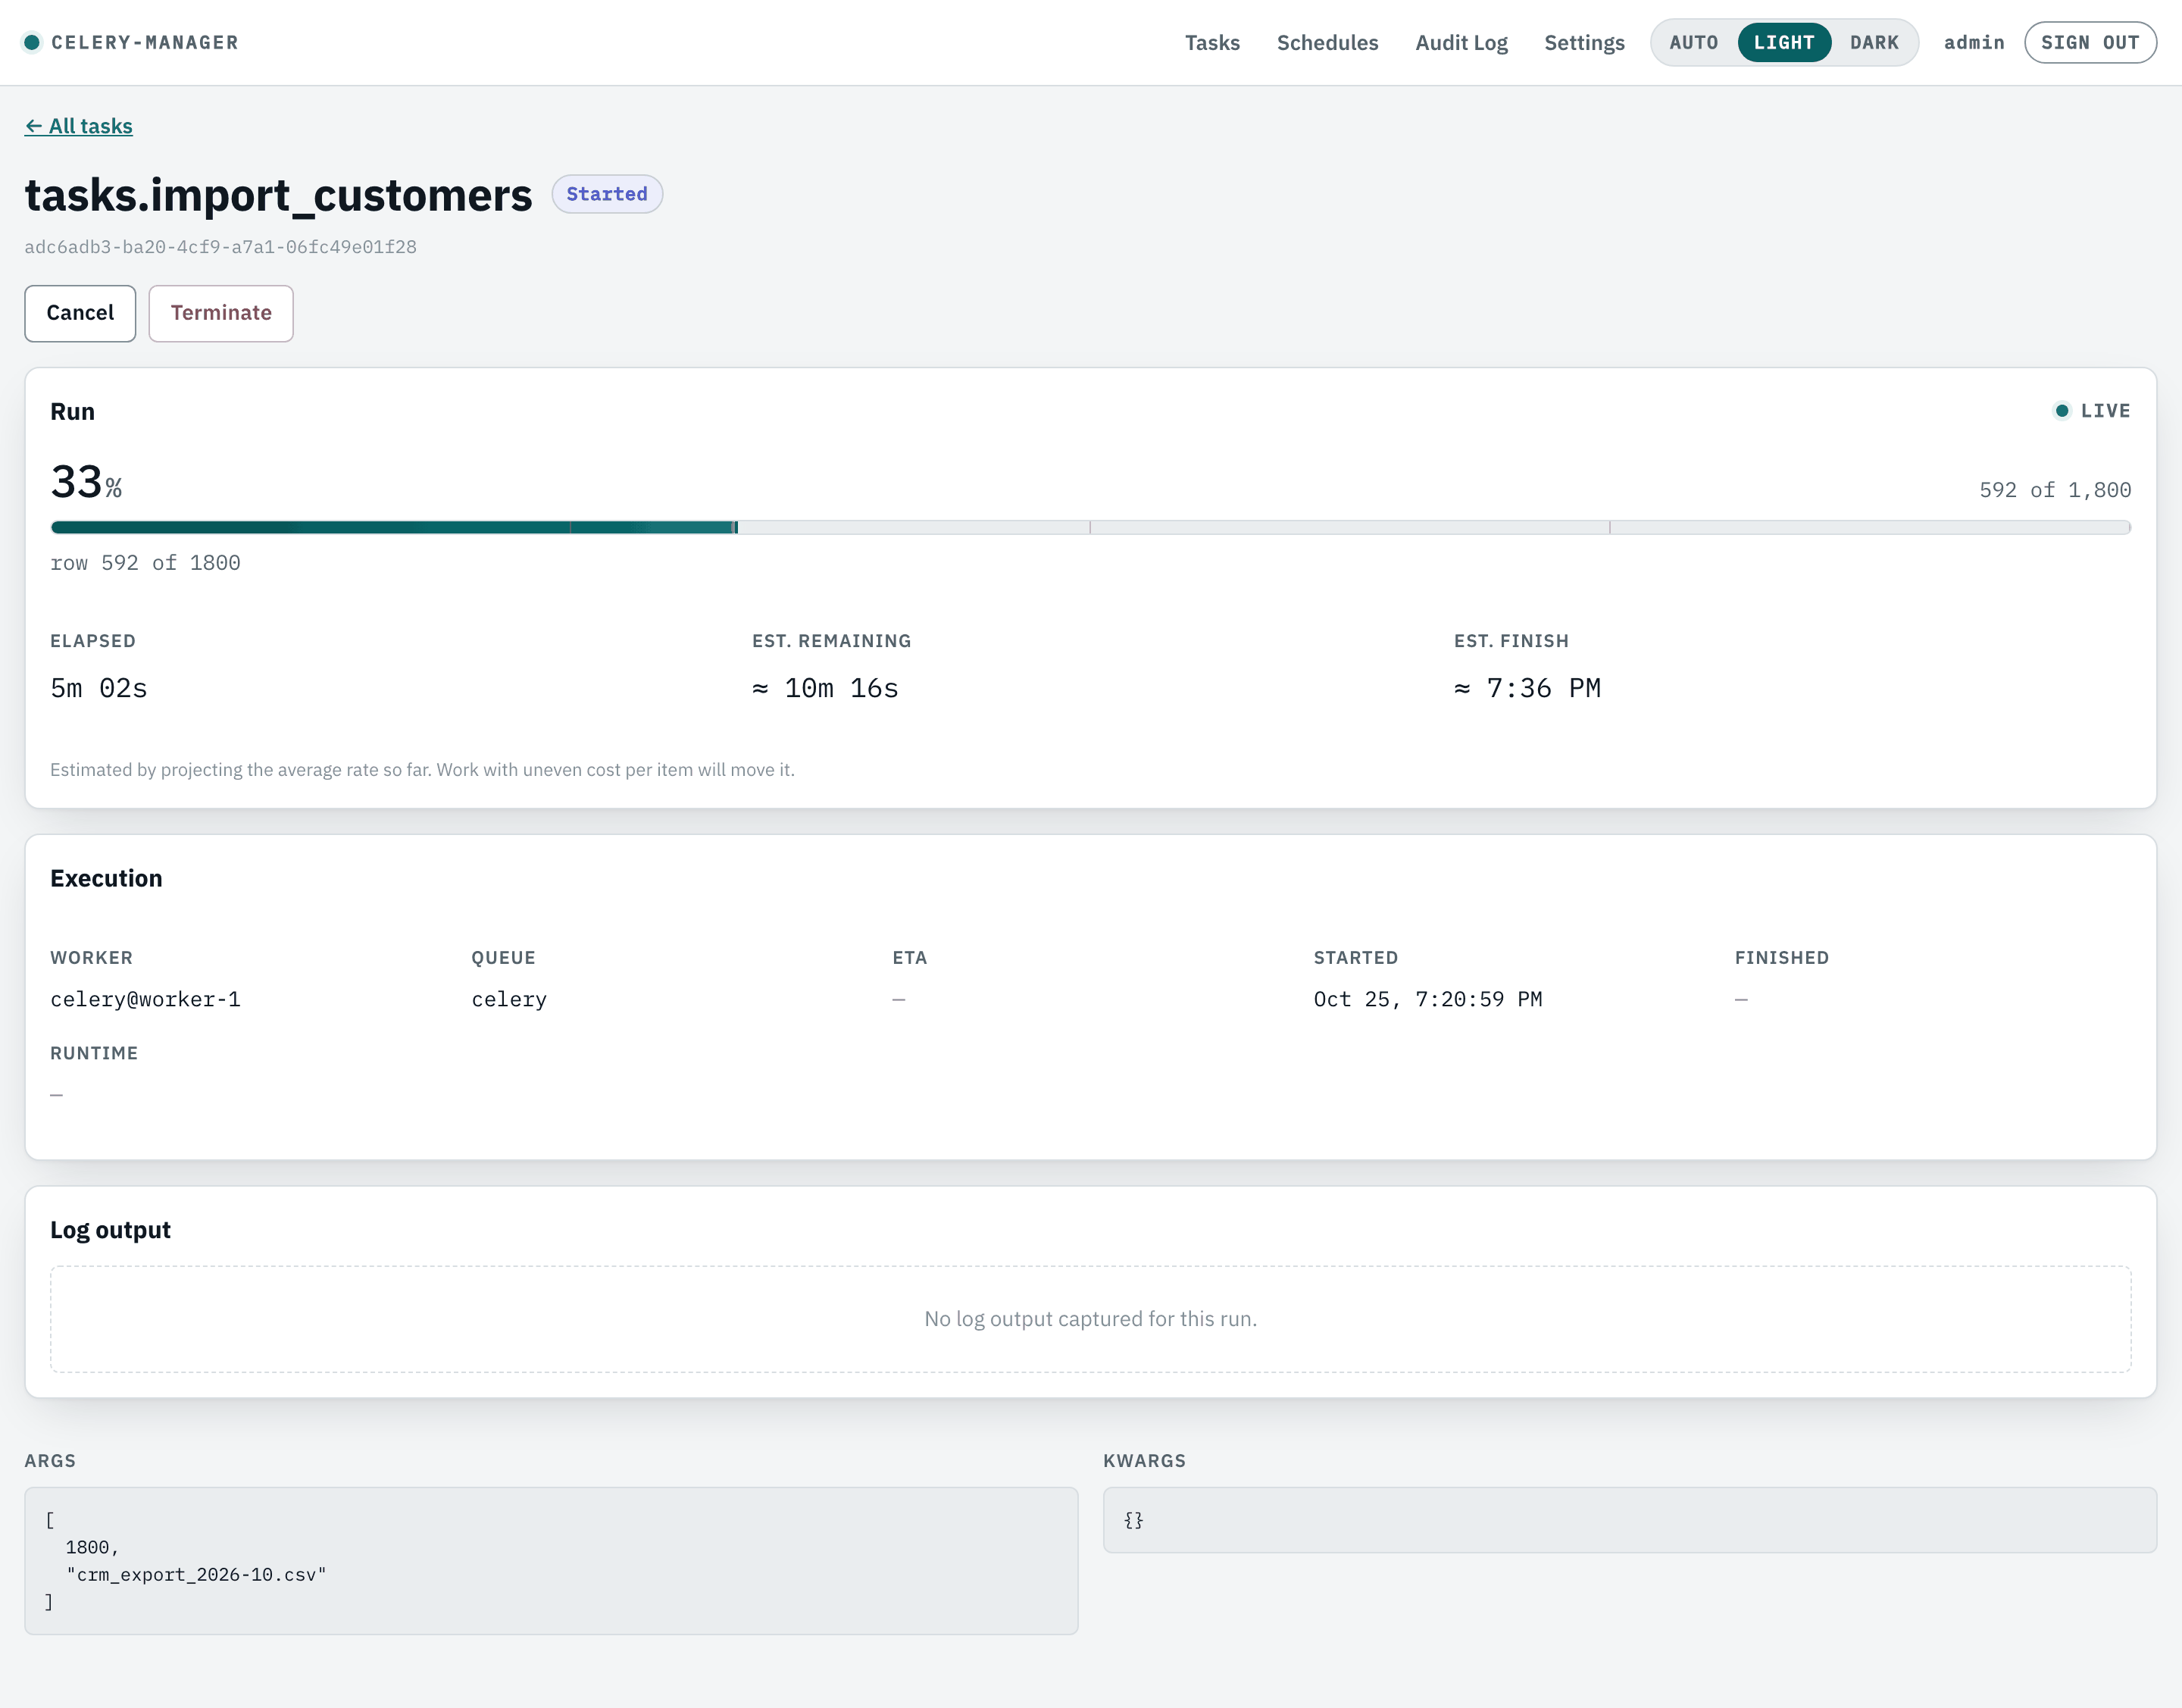
Task: Click the Log output heading
Action: tap(110, 1230)
